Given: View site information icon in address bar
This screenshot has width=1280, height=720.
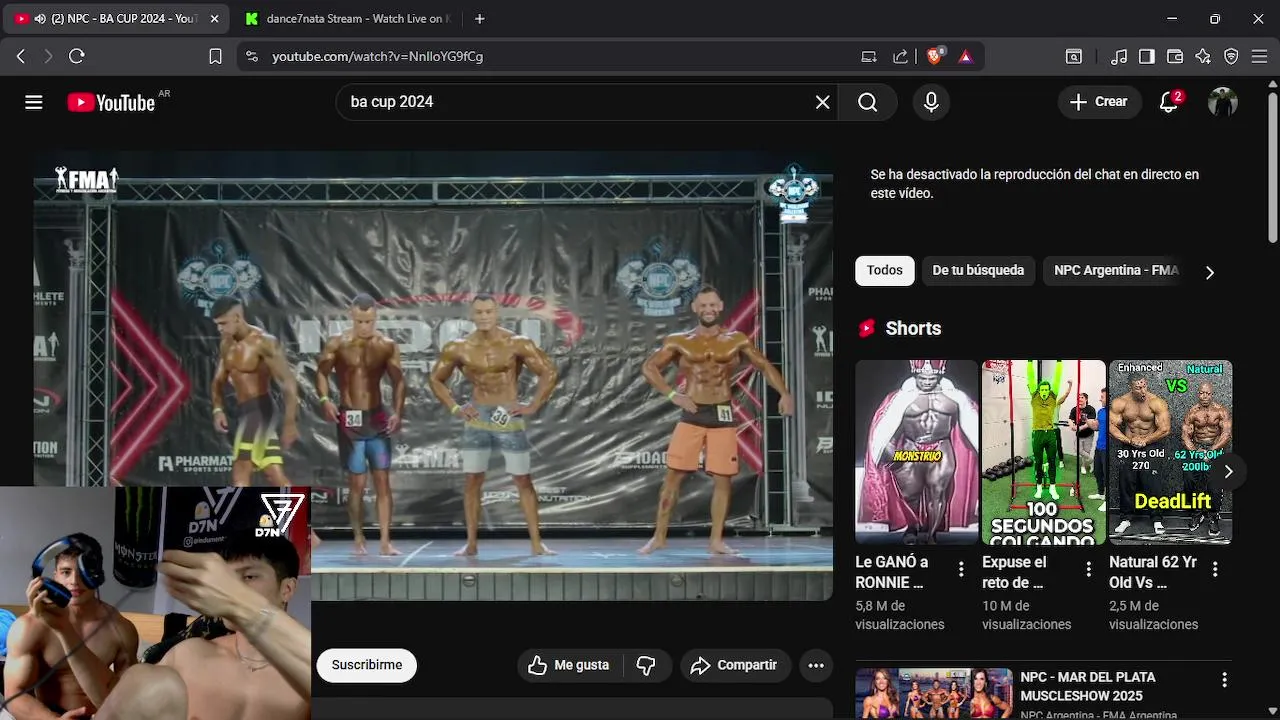Looking at the screenshot, I should (252, 57).
